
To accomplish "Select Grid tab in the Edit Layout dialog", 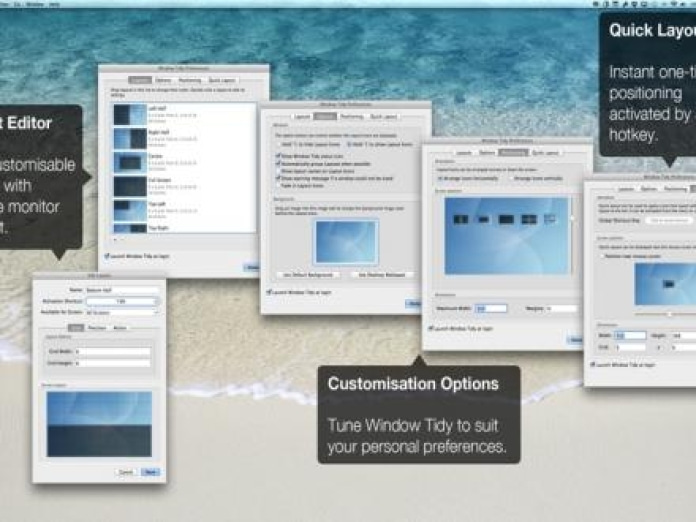I will pyautogui.click(x=76, y=328).
